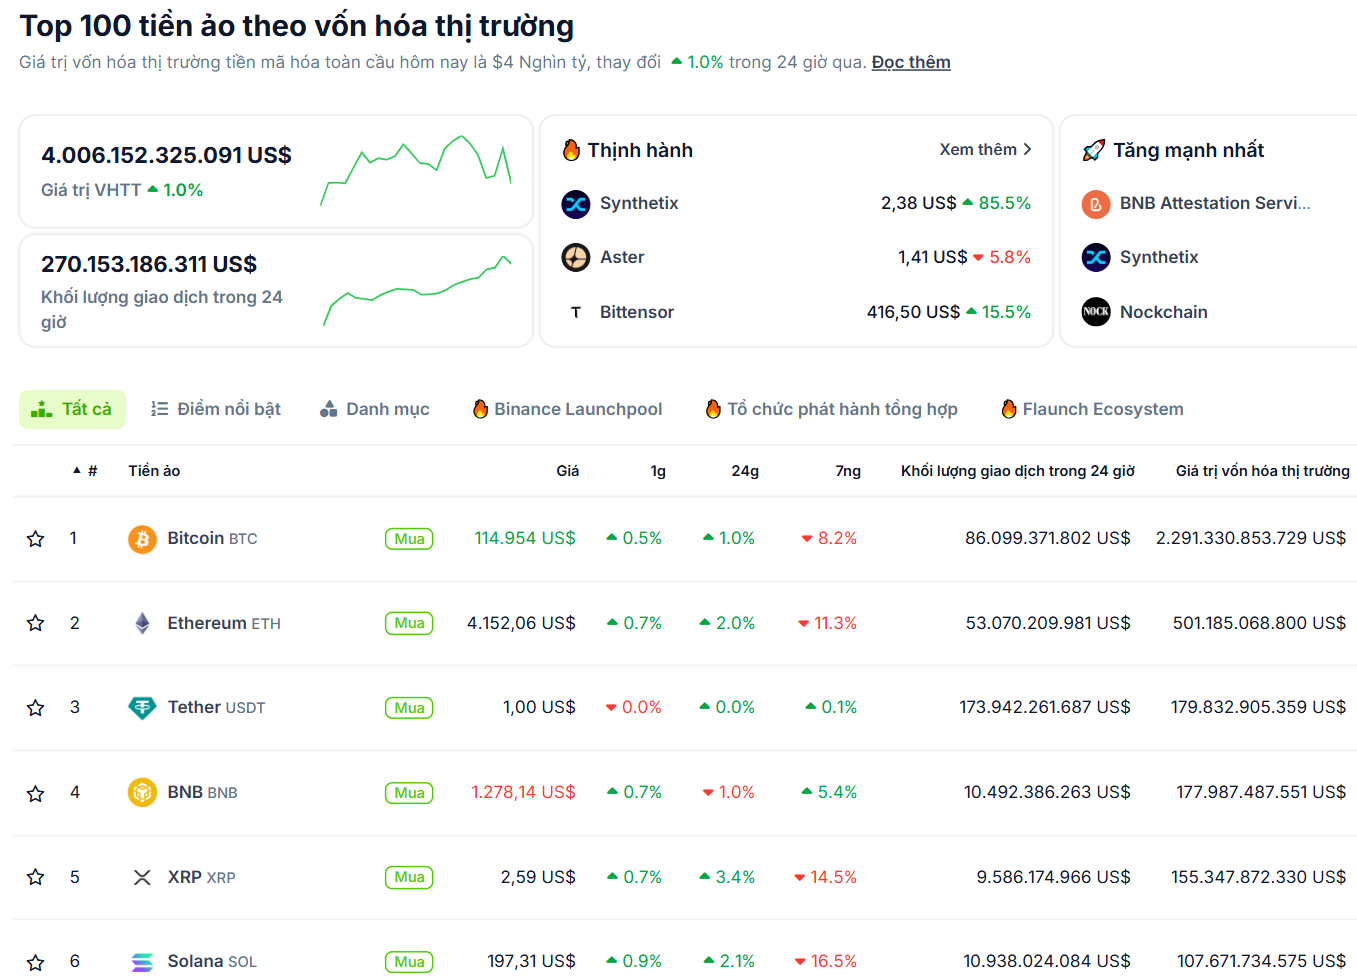Open the Đọc thêm link

(910, 61)
